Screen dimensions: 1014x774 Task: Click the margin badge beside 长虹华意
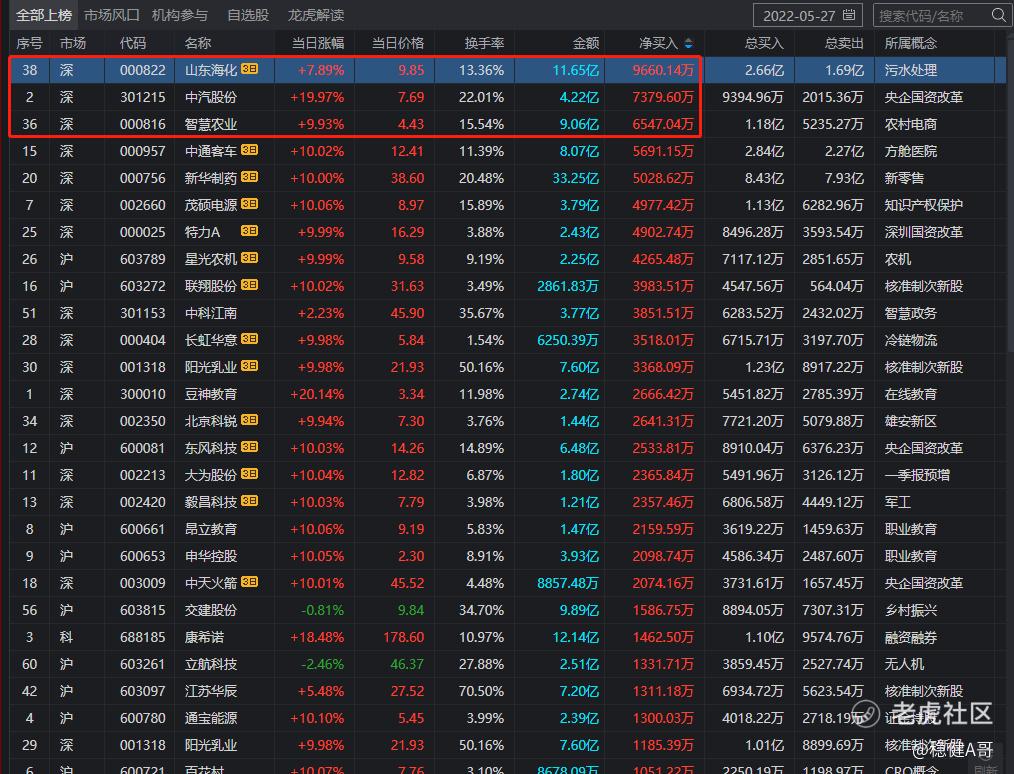[x=250, y=339]
